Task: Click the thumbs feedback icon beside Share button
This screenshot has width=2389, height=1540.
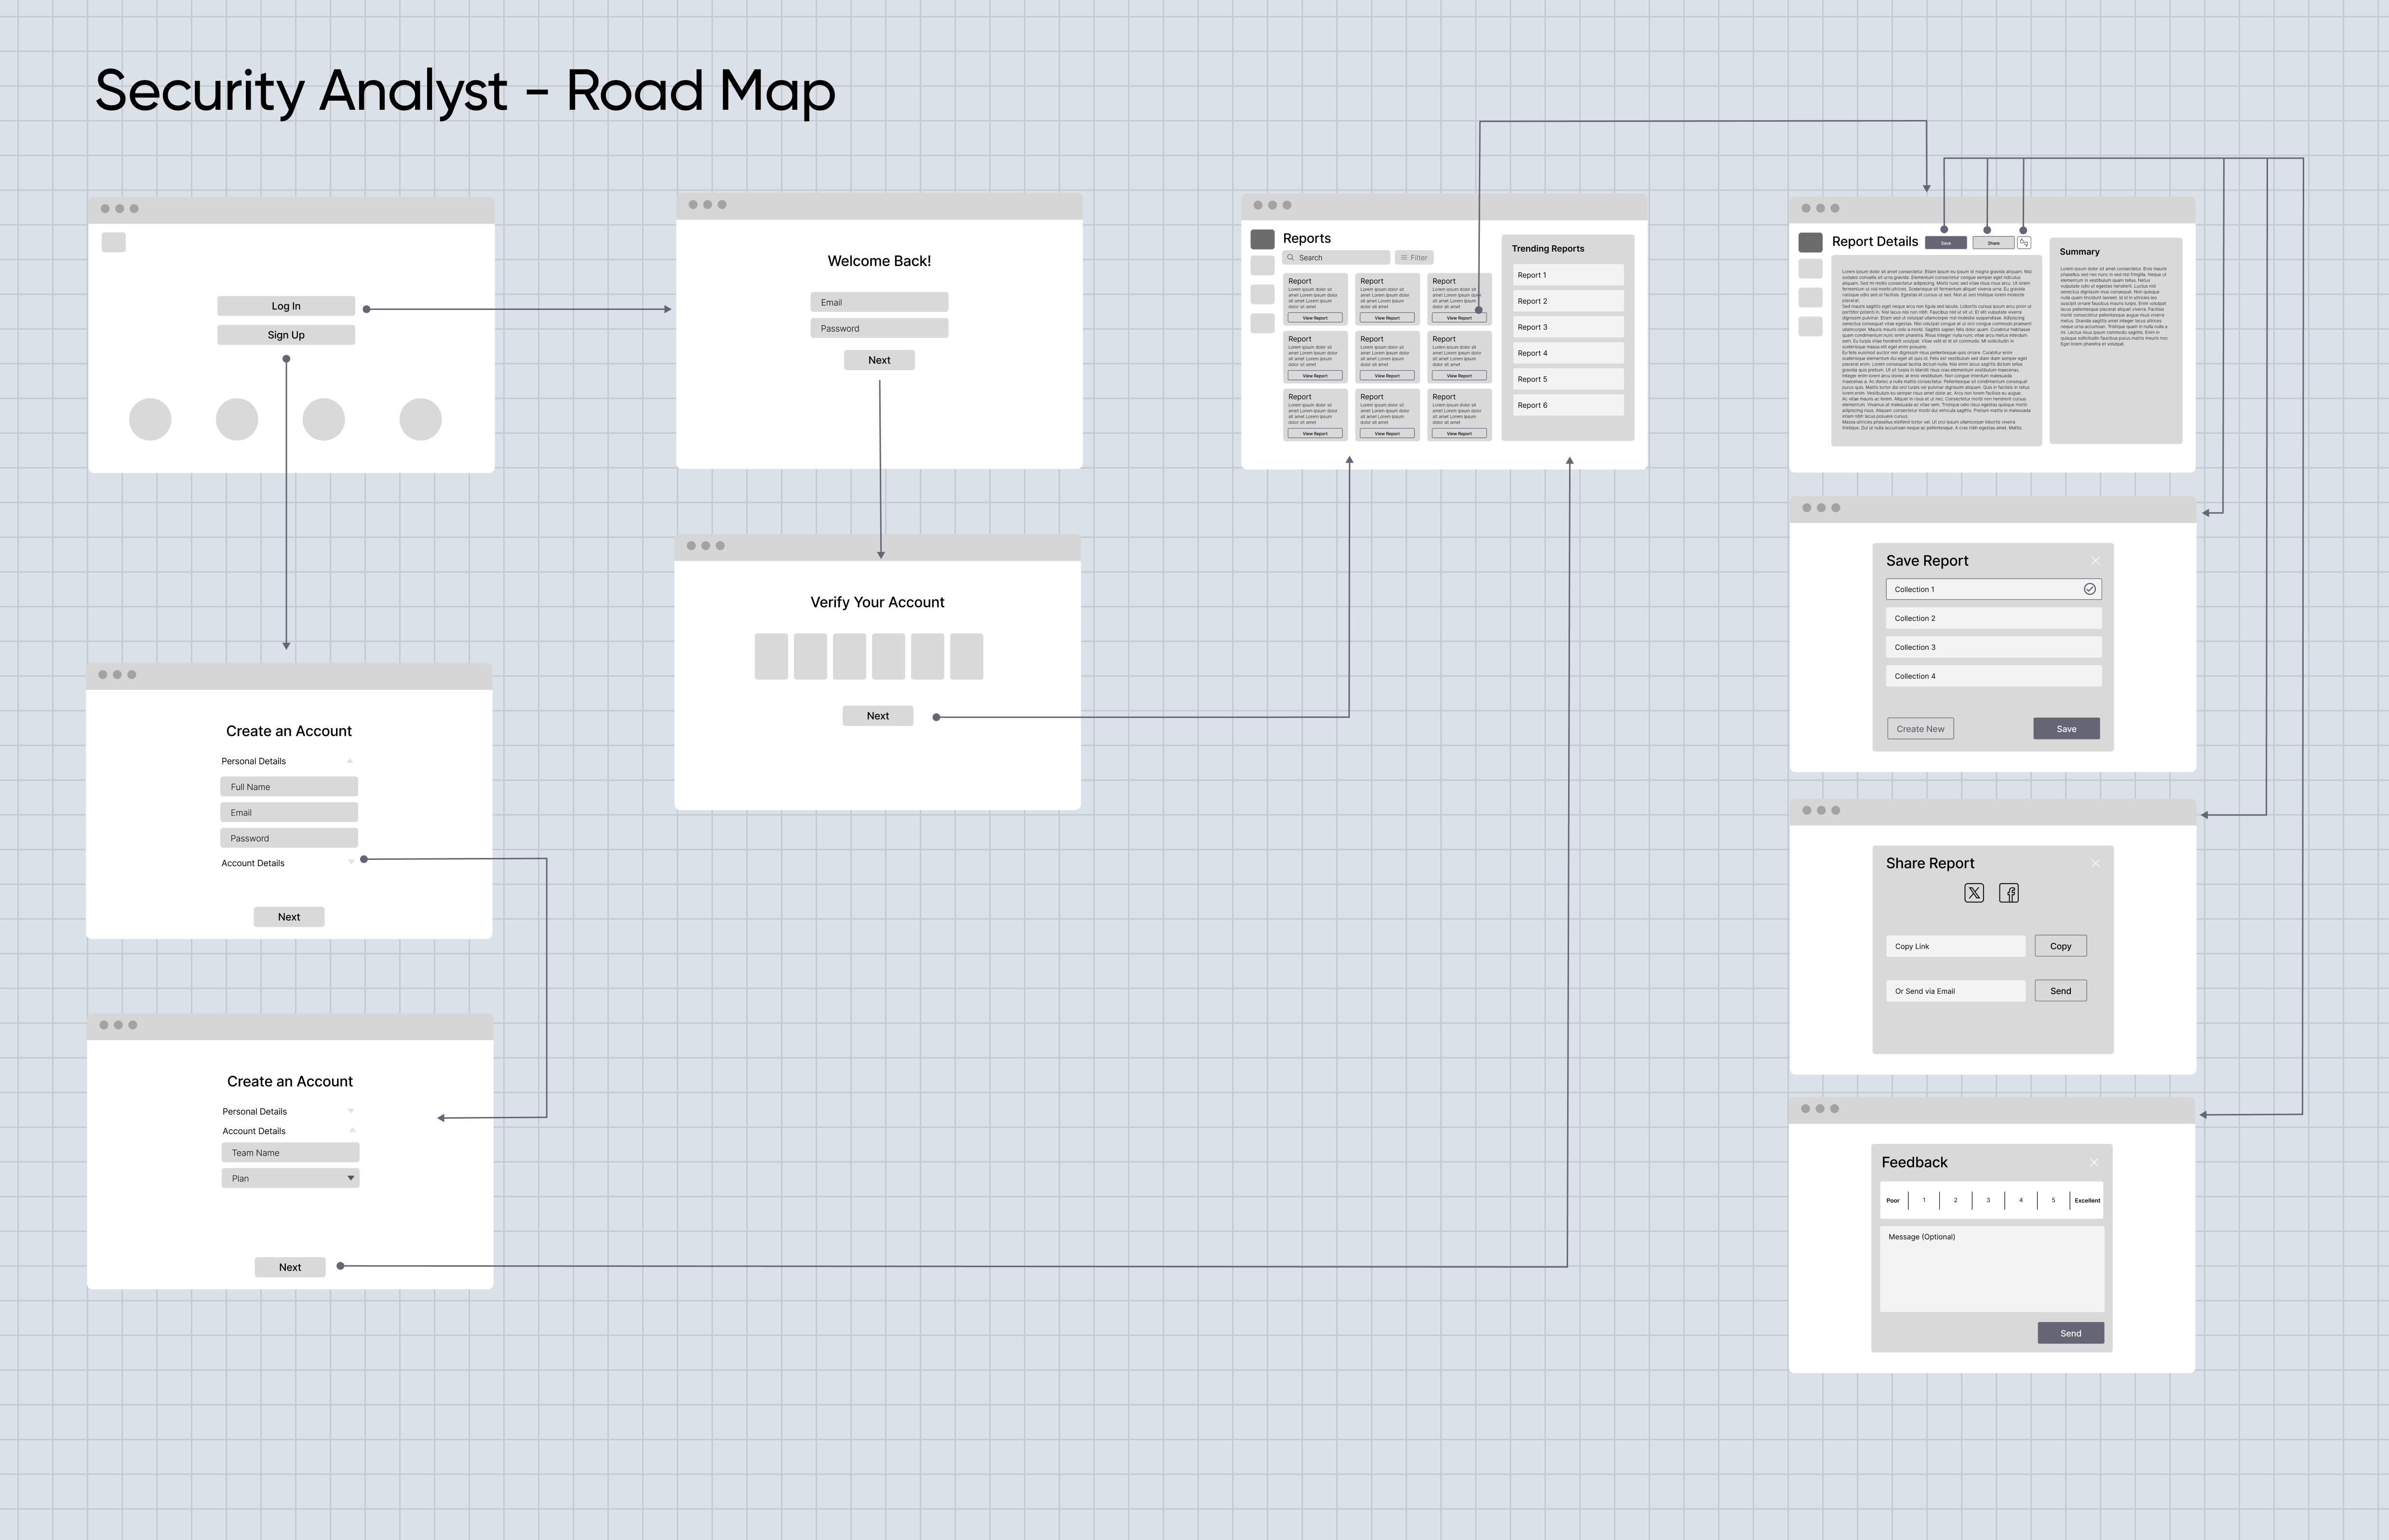Action: tap(2024, 242)
